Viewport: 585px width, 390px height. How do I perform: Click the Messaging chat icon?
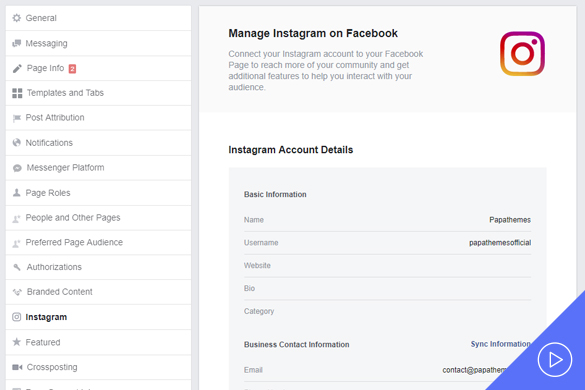tap(16, 43)
